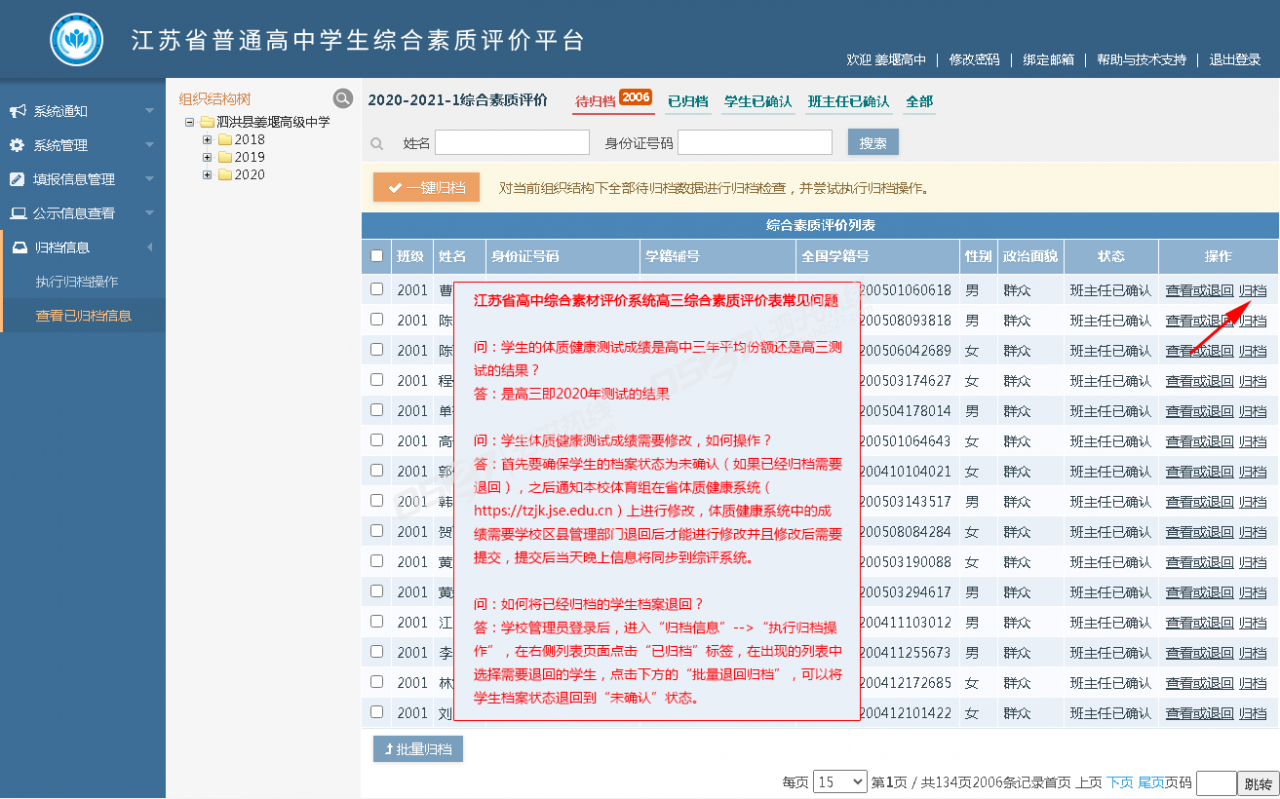Click the pencil icon for 填报信息管理
The width and height of the screenshot is (1280, 799).
pyautogui.click(x=17, y=179)
